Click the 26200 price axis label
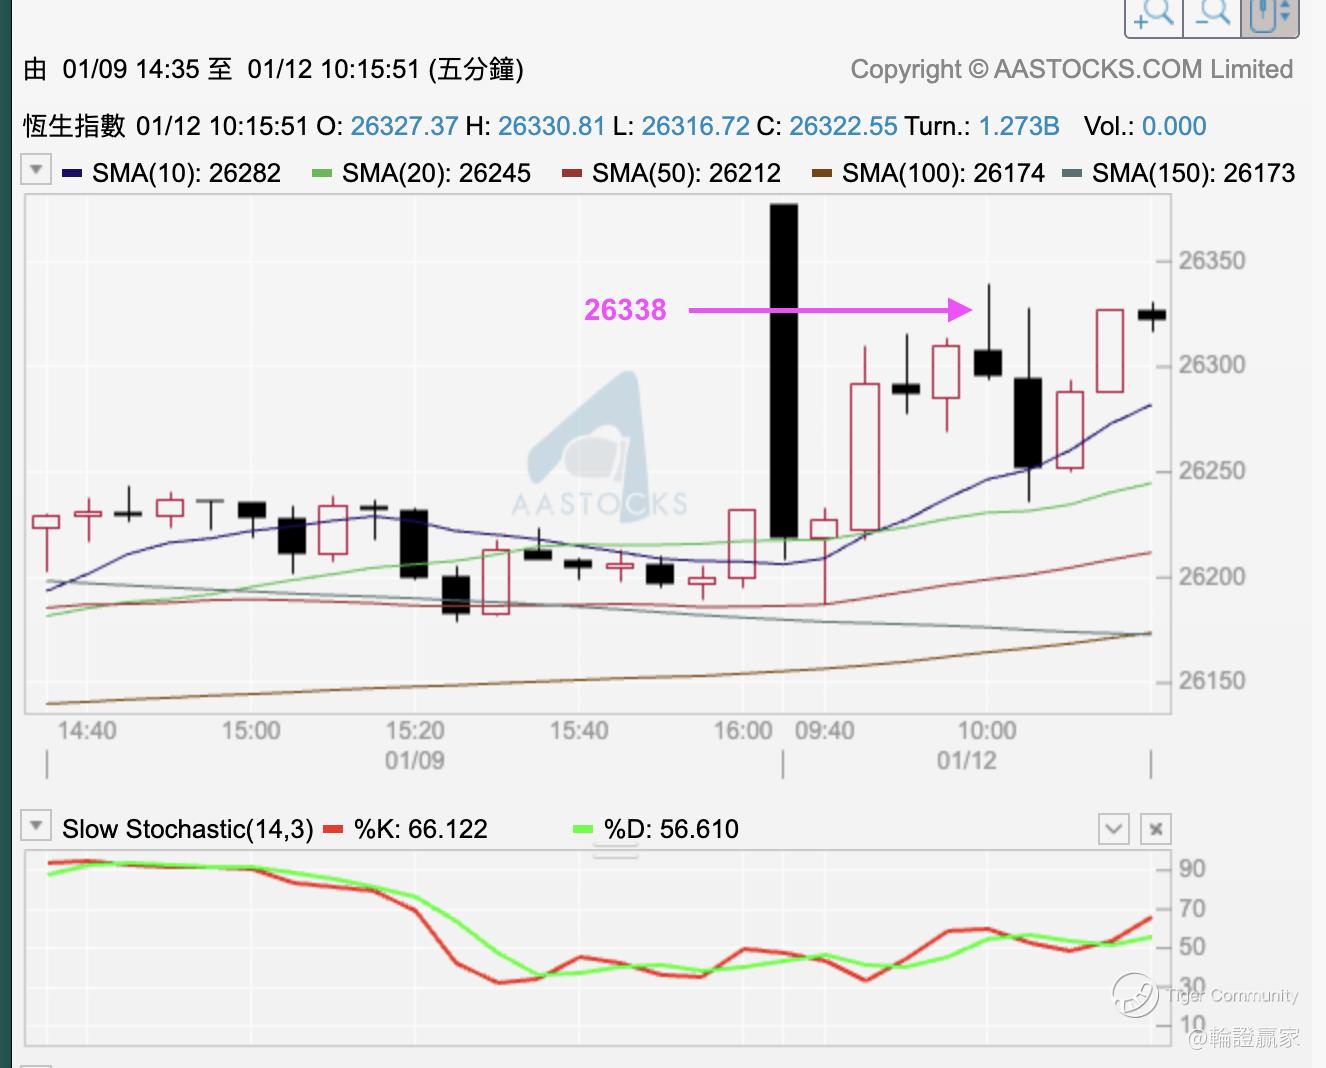The image size is (1326, 1068). [1212, 577]
